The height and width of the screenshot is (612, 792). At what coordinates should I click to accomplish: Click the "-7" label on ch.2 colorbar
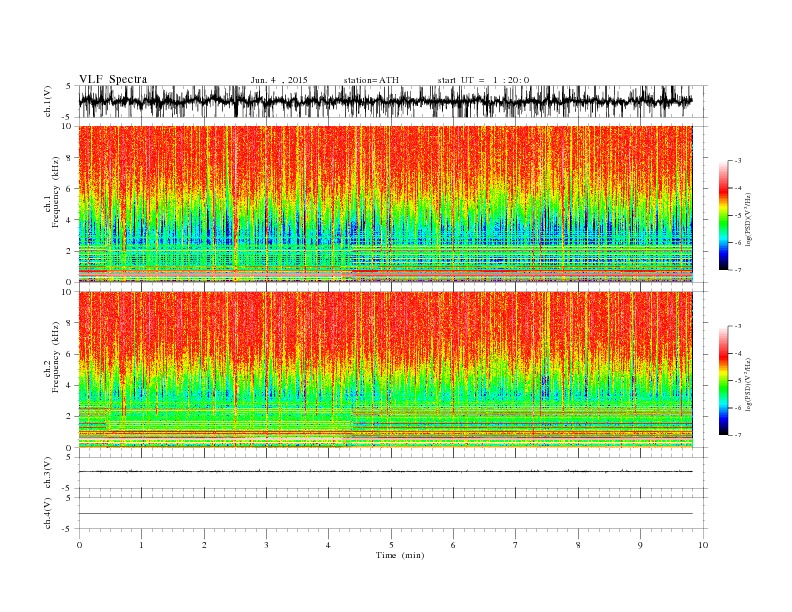click(x=738, y=435)
